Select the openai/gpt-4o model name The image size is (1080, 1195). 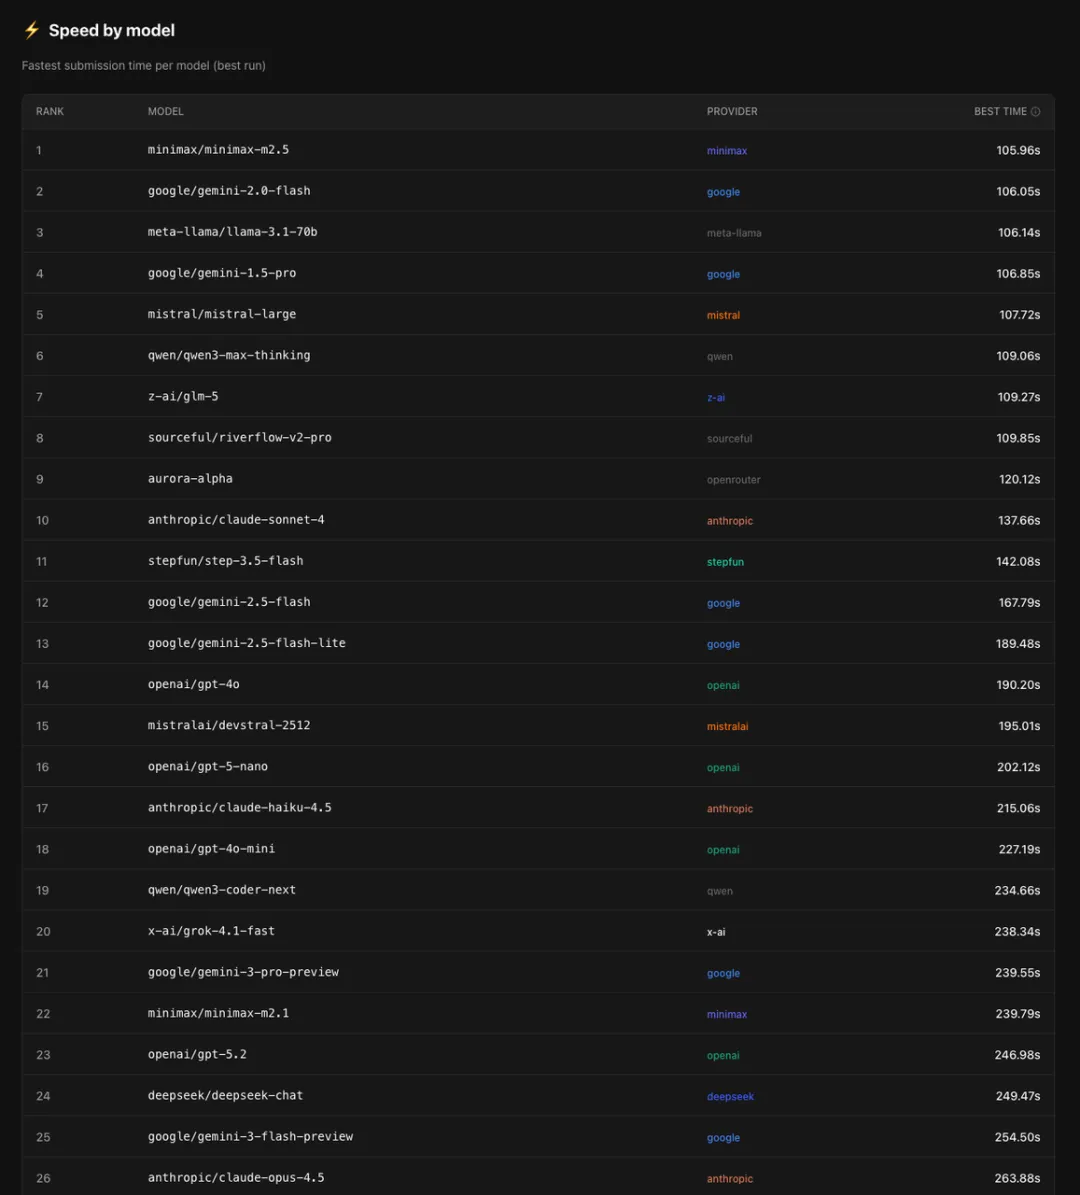[x=193, y=684]
